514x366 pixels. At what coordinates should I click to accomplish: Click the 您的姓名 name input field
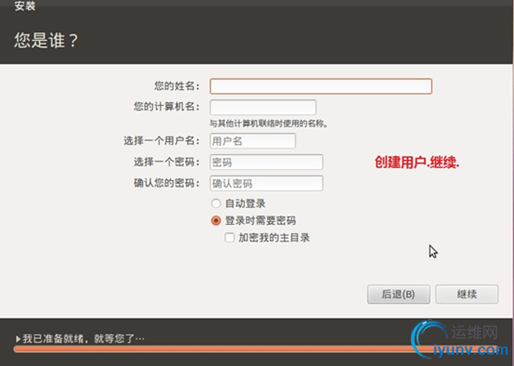tap(321, 86)
